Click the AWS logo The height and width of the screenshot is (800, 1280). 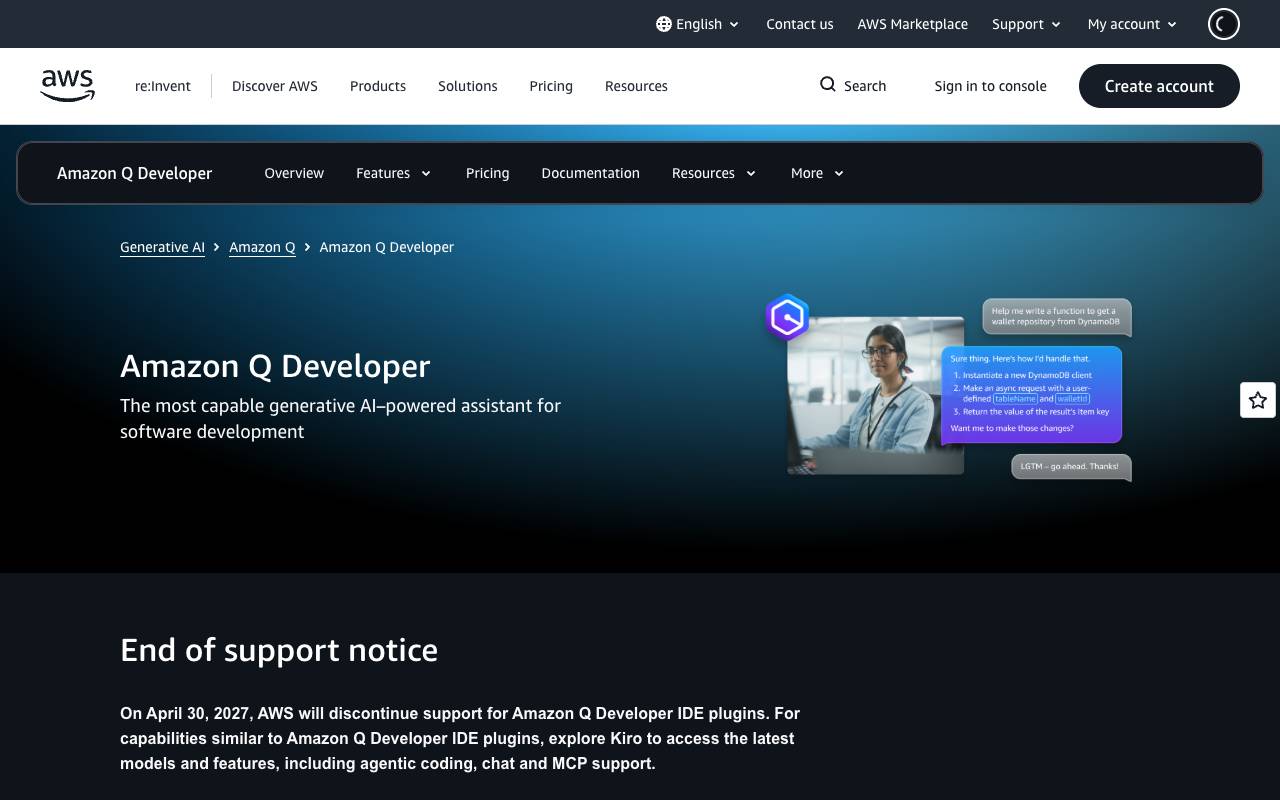coord(68,86)
